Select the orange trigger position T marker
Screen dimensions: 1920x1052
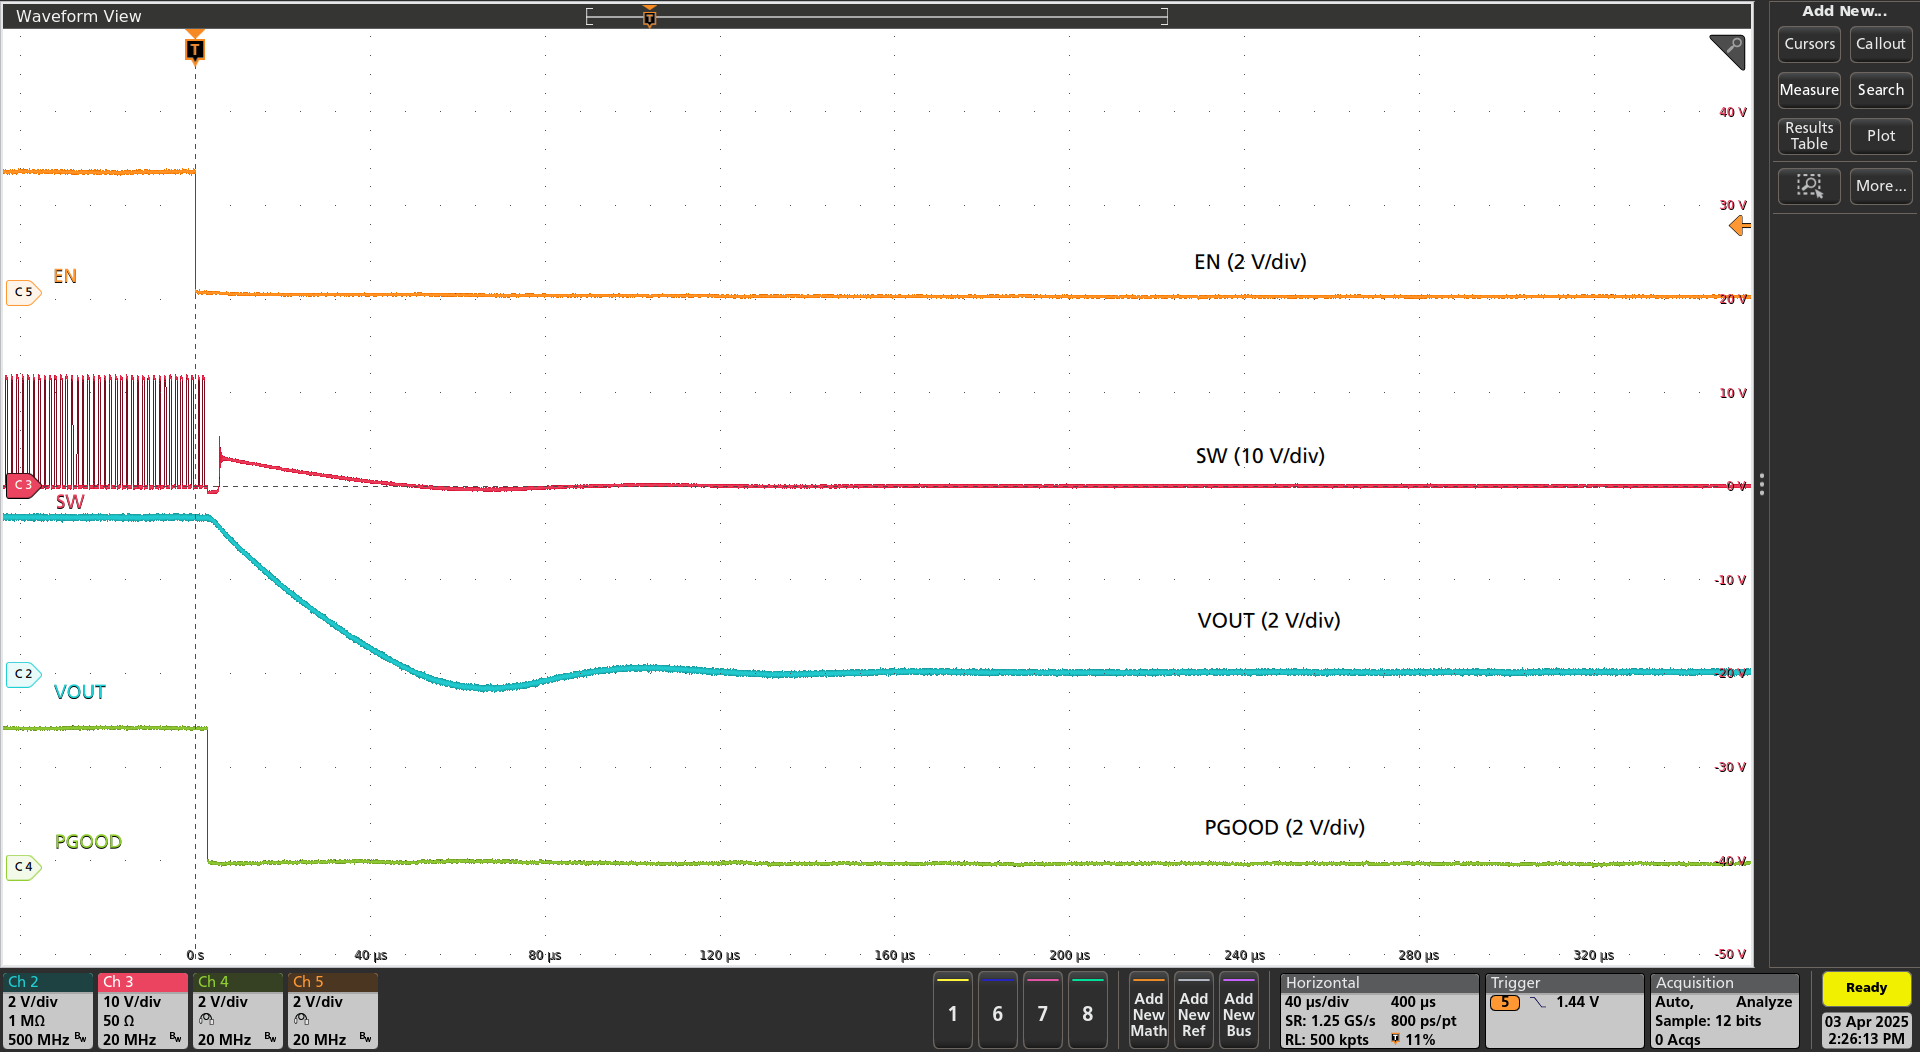pos(195,49)
